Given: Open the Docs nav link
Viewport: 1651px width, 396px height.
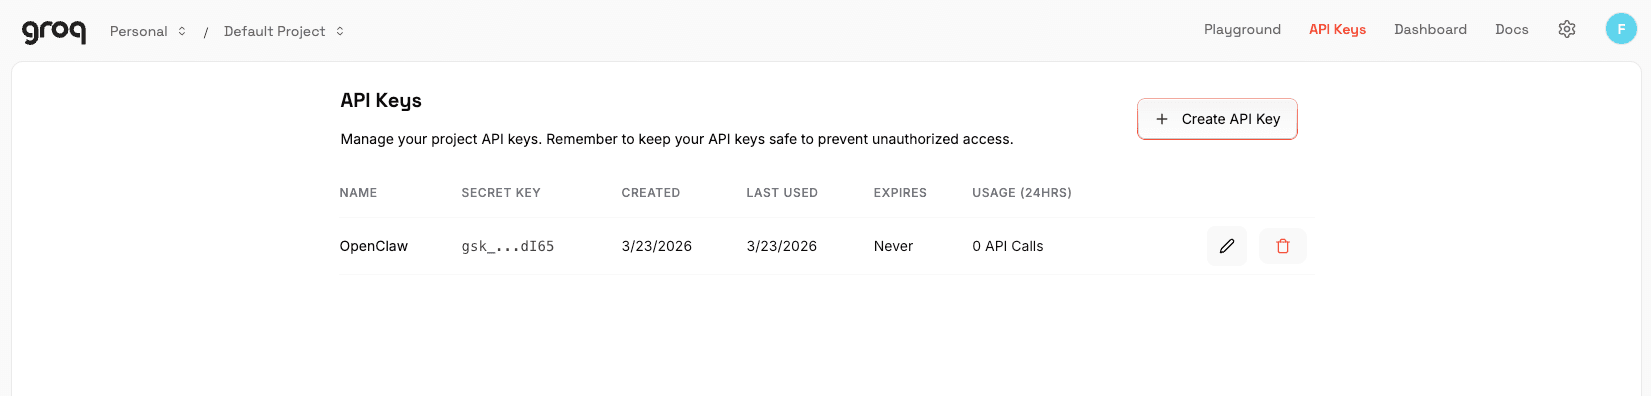Looking at the screenshot, I should coord(1511,29).
